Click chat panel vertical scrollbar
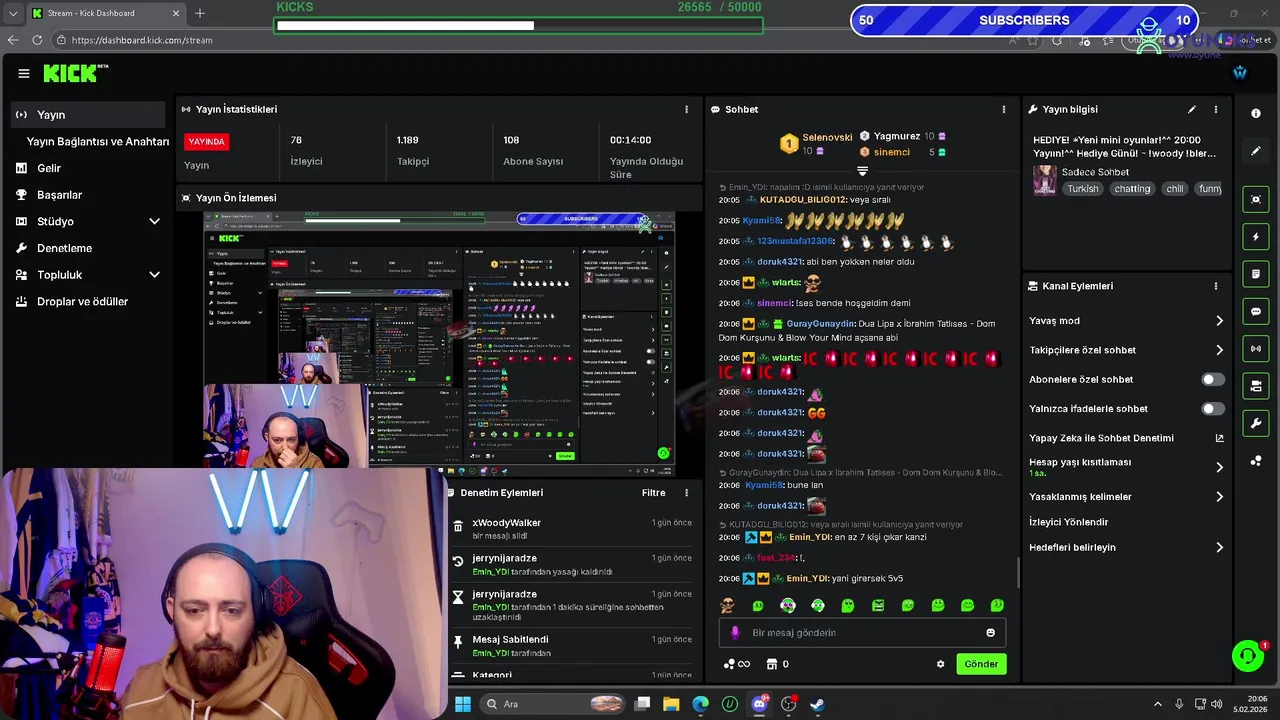Image resolution: width=1280 pixels, height=720 pixels. click(x=1018, y=573)
